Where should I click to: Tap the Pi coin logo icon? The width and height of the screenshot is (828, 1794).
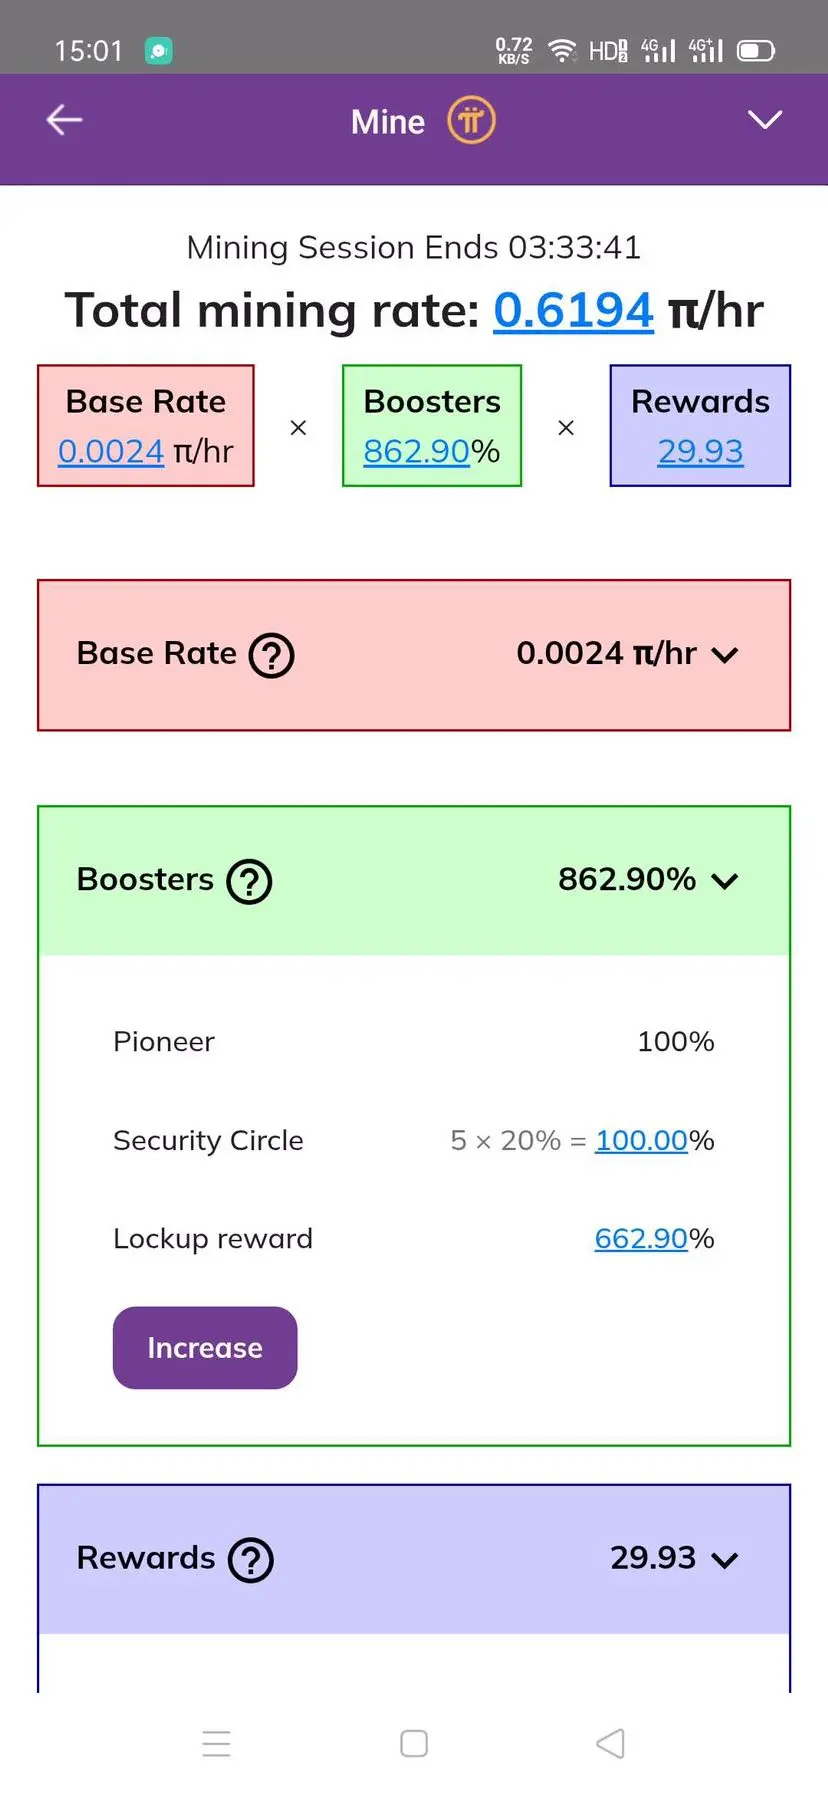point(471,121)
